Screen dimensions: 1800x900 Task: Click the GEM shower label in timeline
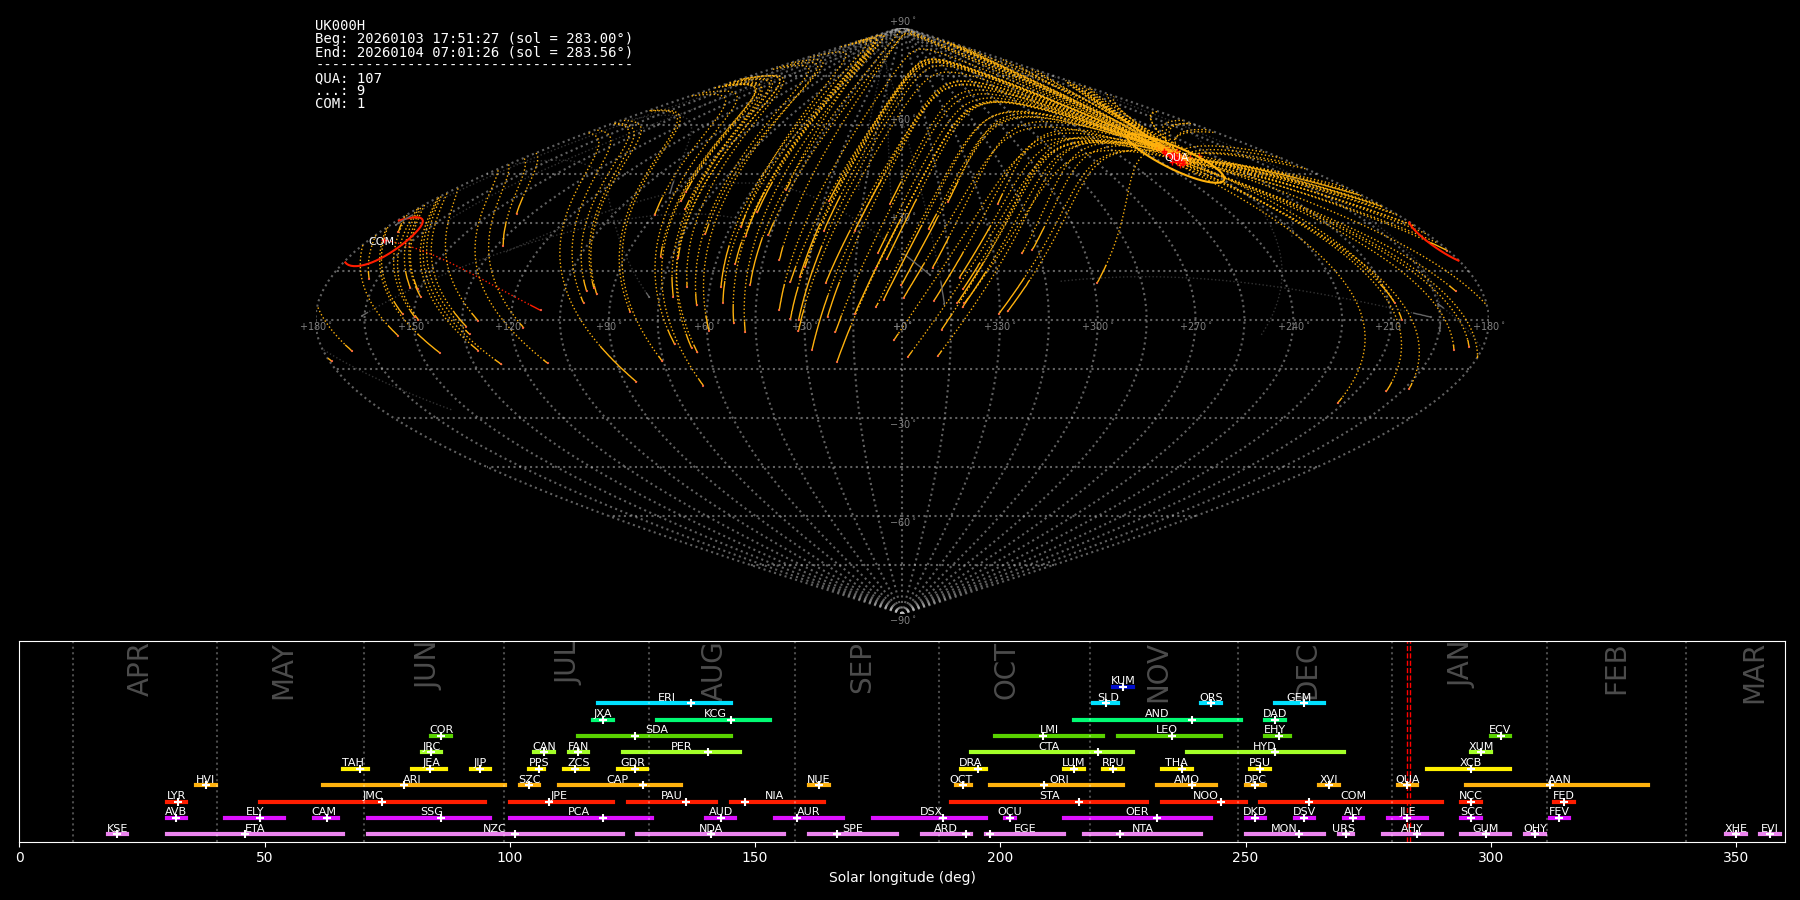(1299, 698)
